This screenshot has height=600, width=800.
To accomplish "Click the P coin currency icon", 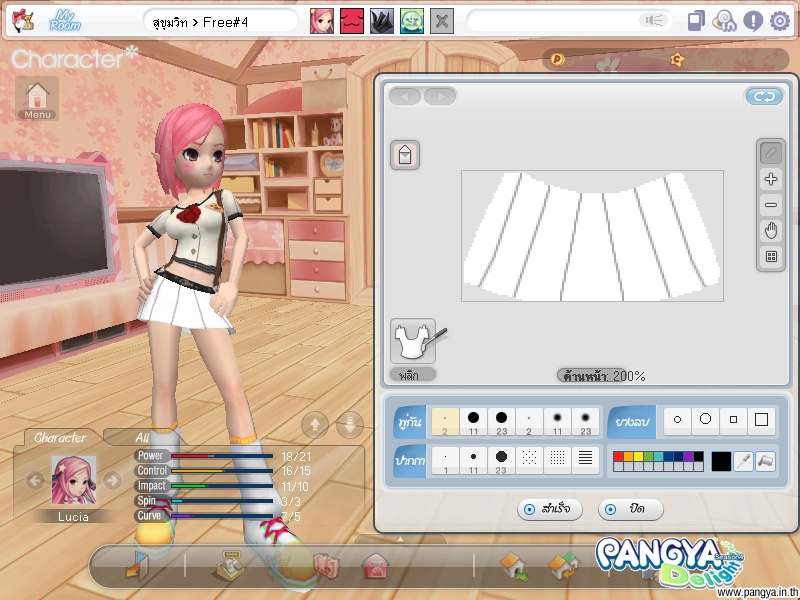I will (557, 60).
